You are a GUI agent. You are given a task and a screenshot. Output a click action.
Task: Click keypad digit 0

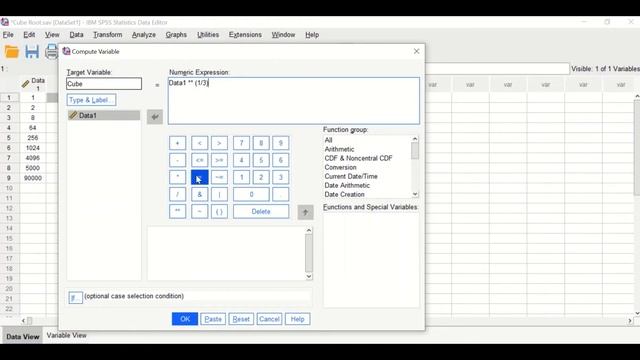[x=251, y=195]
